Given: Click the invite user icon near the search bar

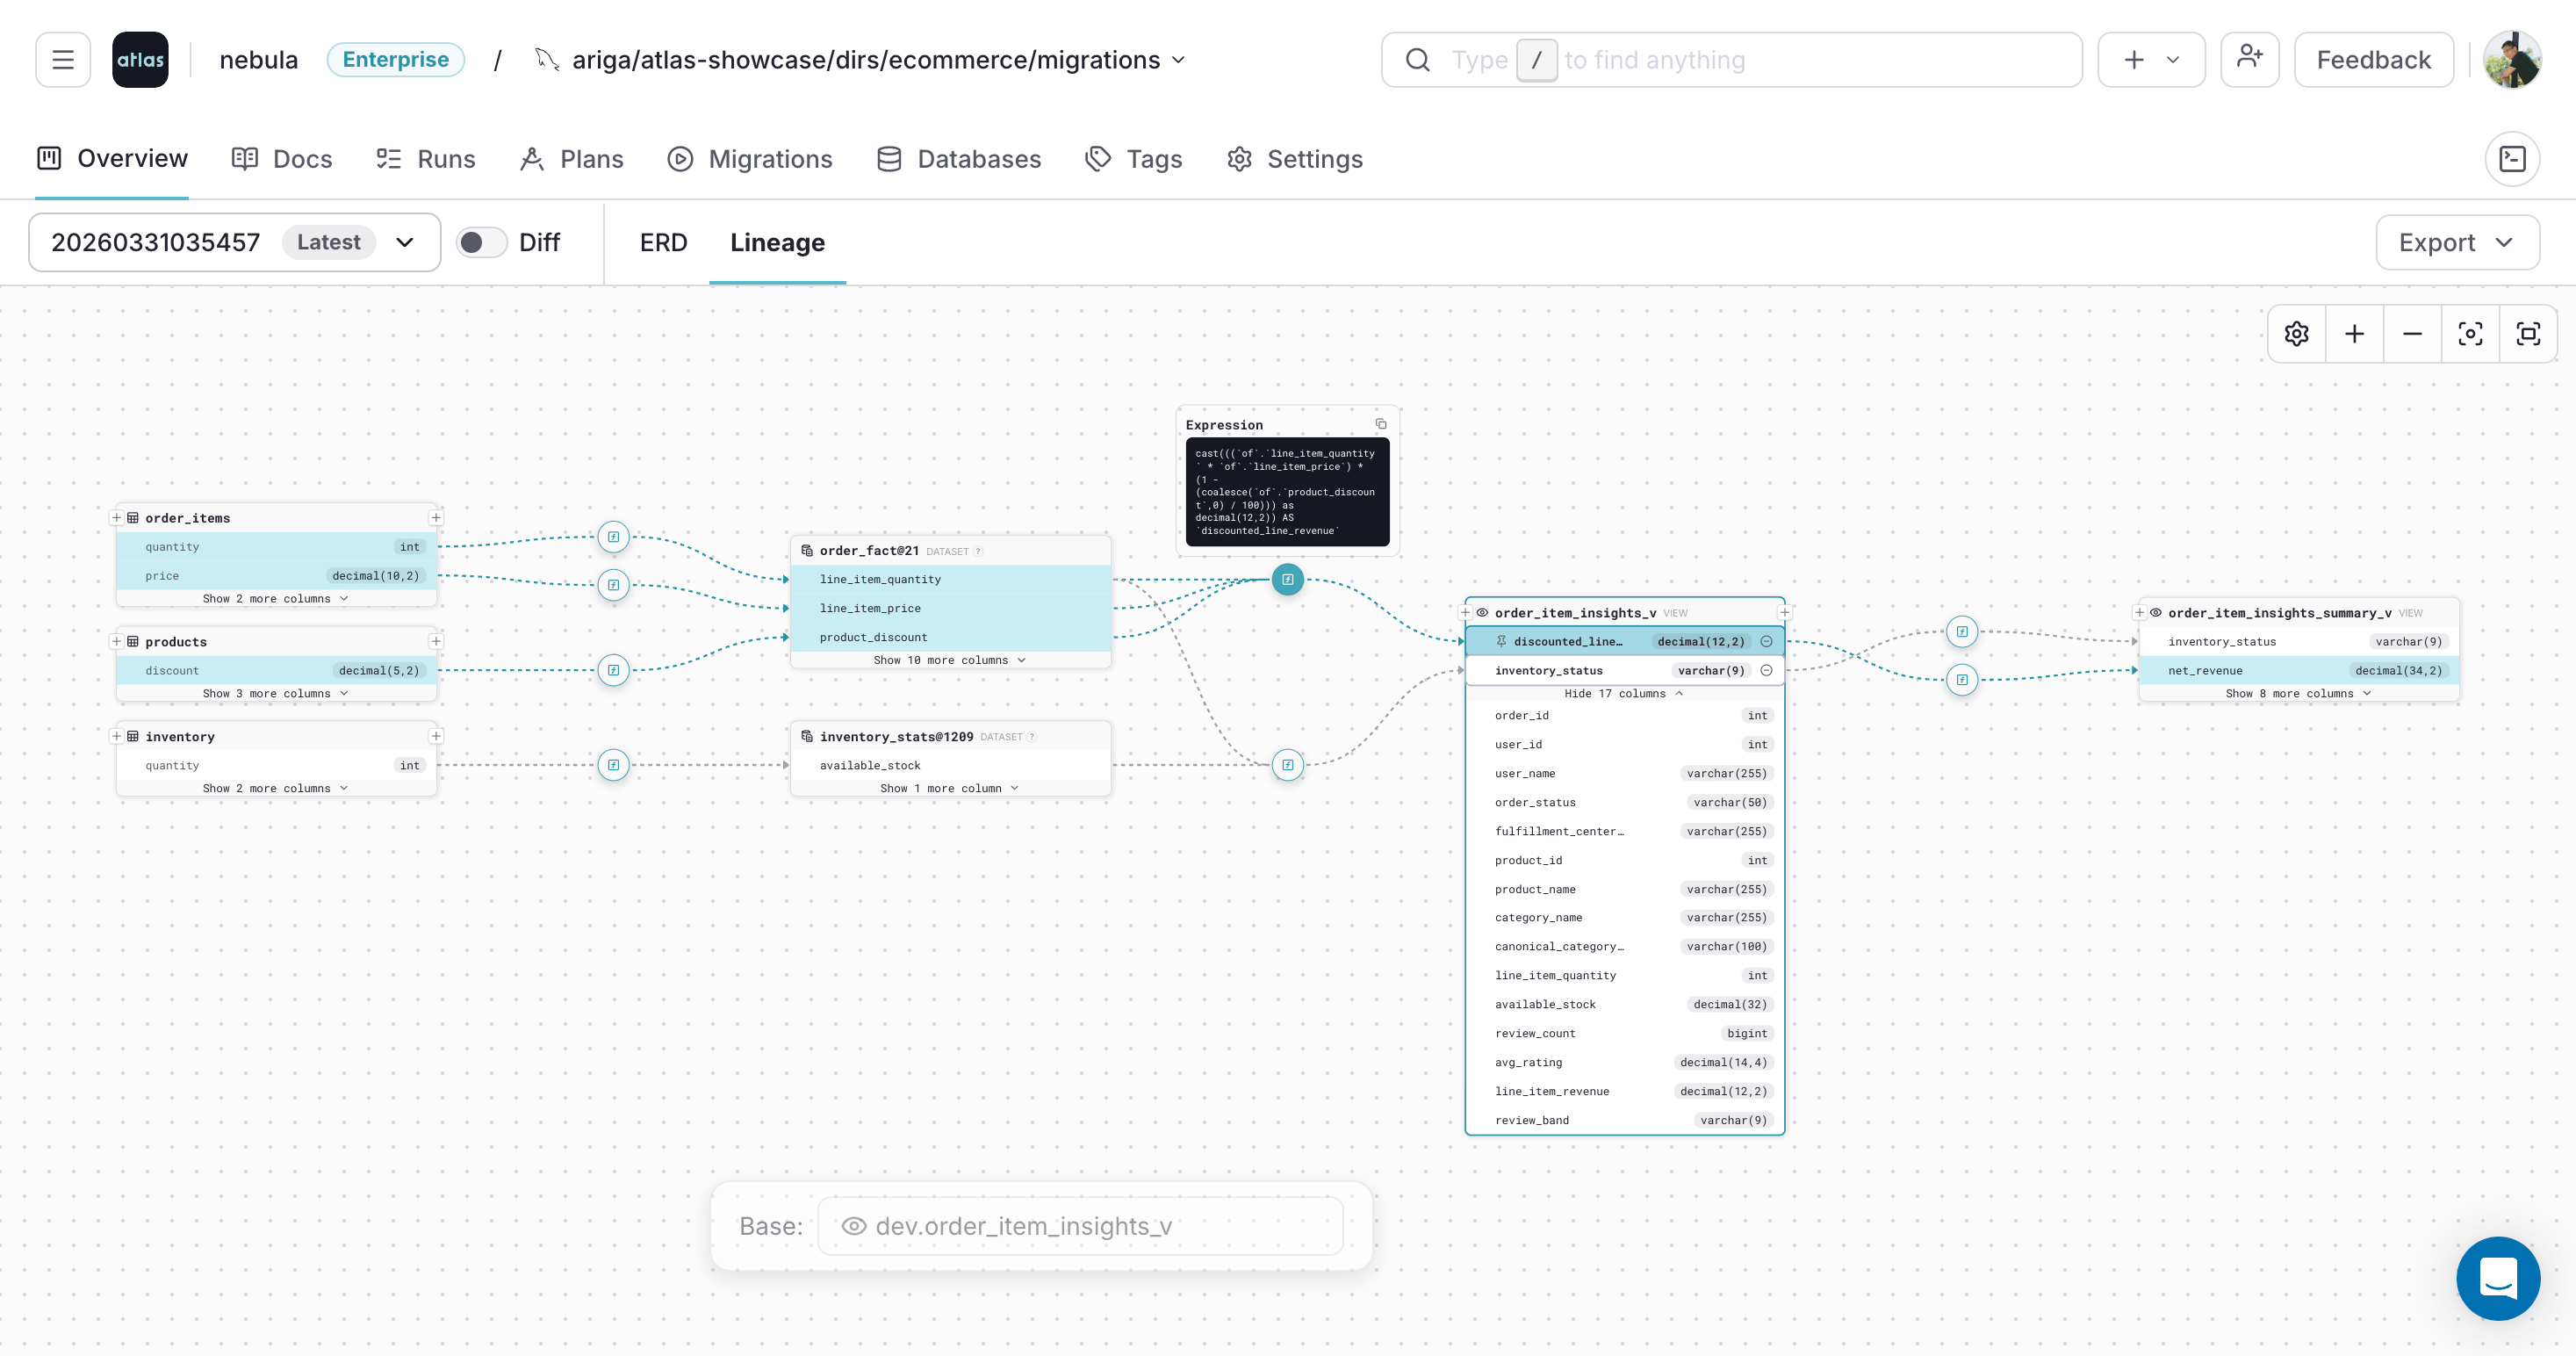Looking at the screenshot, I should [x=2250, y=59].
